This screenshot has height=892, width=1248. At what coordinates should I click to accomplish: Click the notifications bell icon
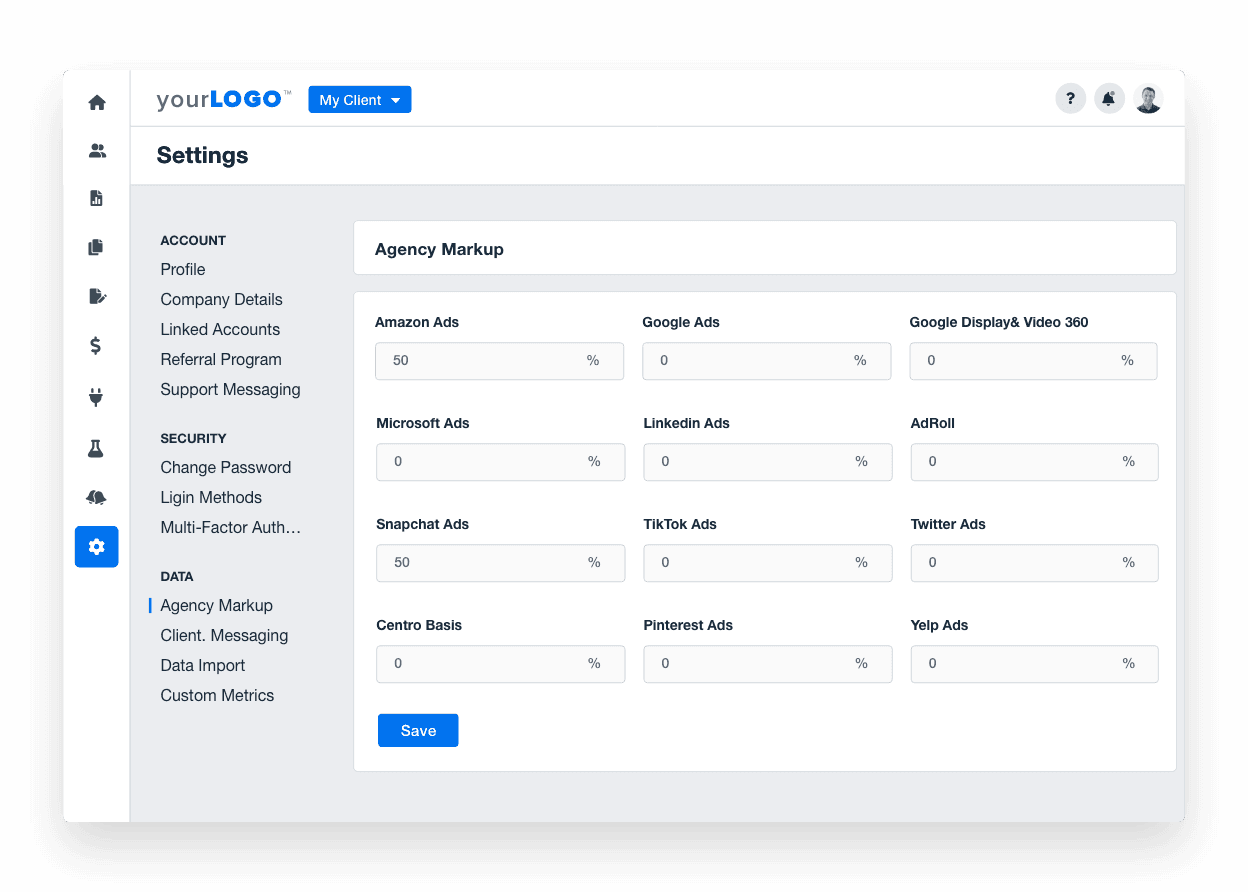tap(1109, 98)
